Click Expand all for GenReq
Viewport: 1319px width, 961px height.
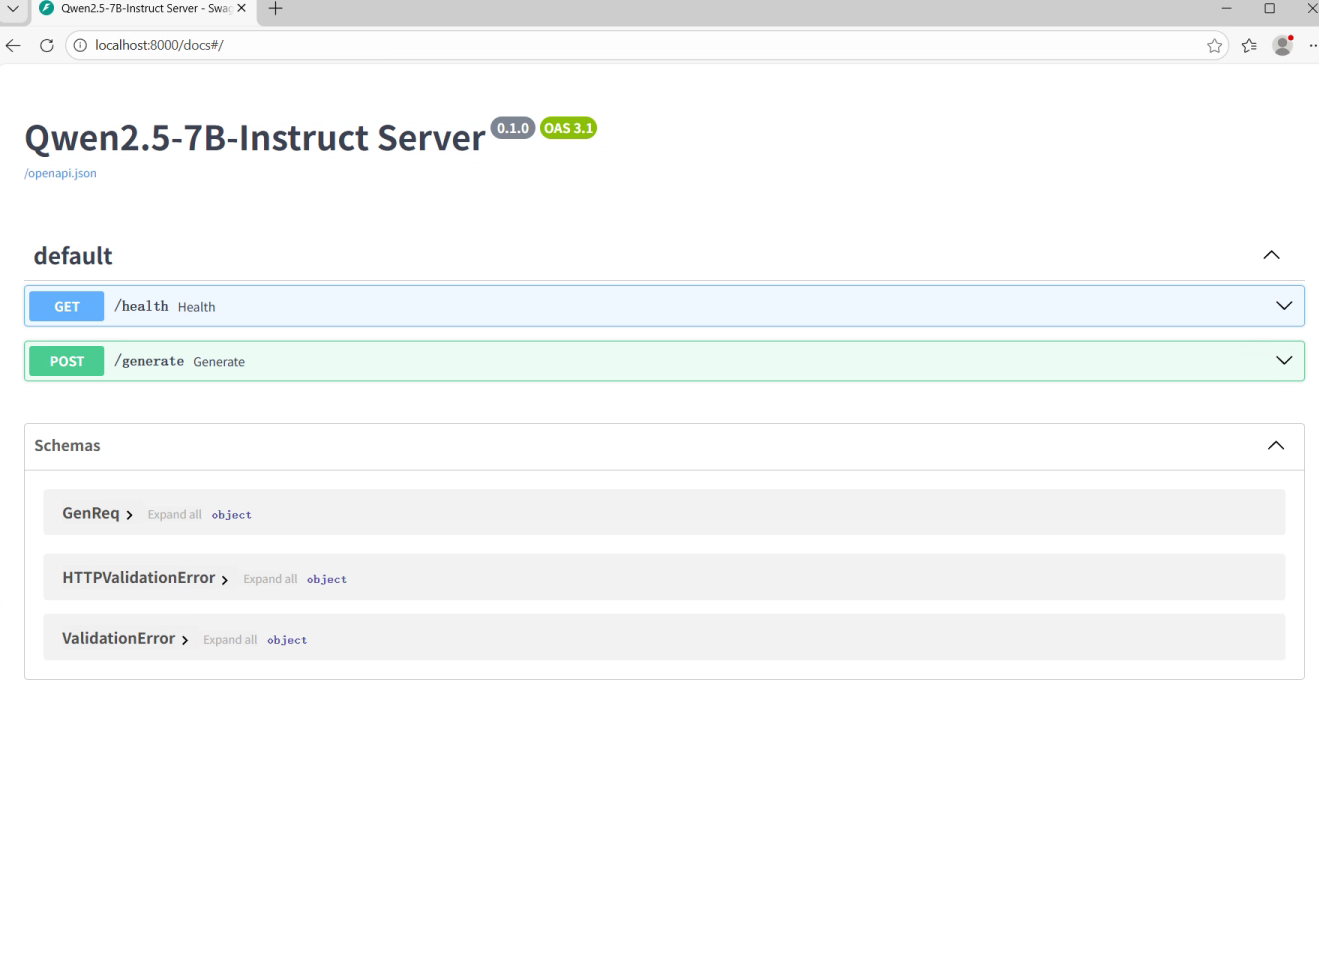pos(174,514)
